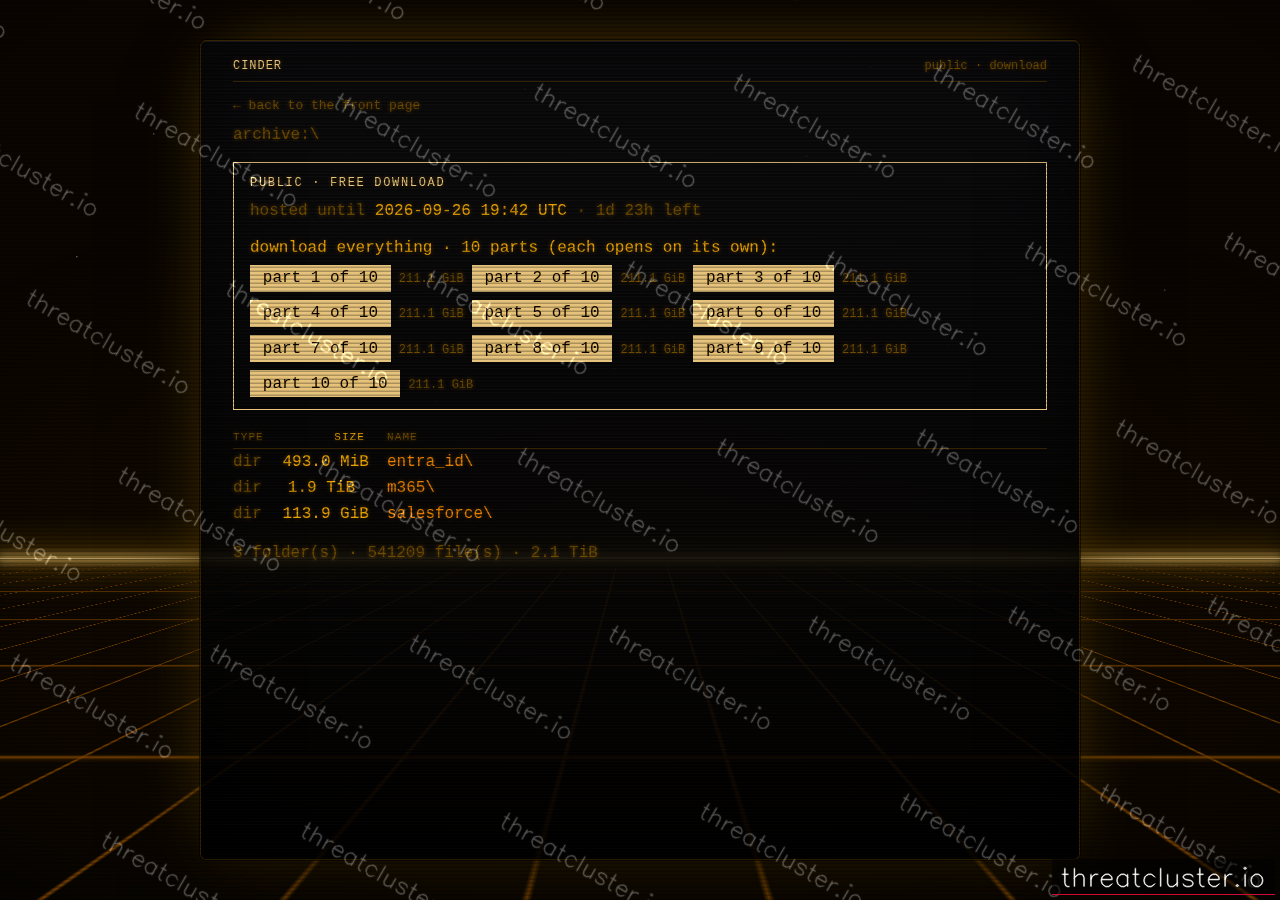Select the 1.9 TiB size value
This screenshot has width=1280, height=900.
click(x=321, y=487)
